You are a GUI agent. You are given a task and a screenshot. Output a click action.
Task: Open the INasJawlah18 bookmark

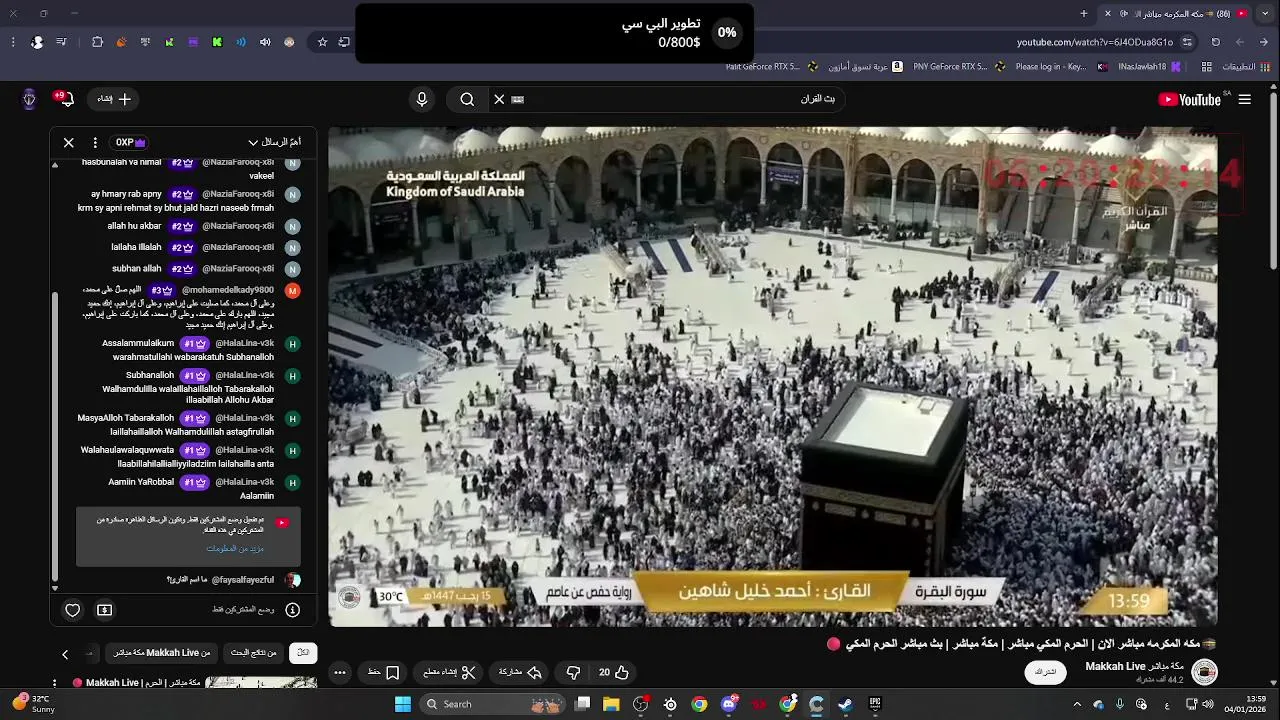(1150, 67)
